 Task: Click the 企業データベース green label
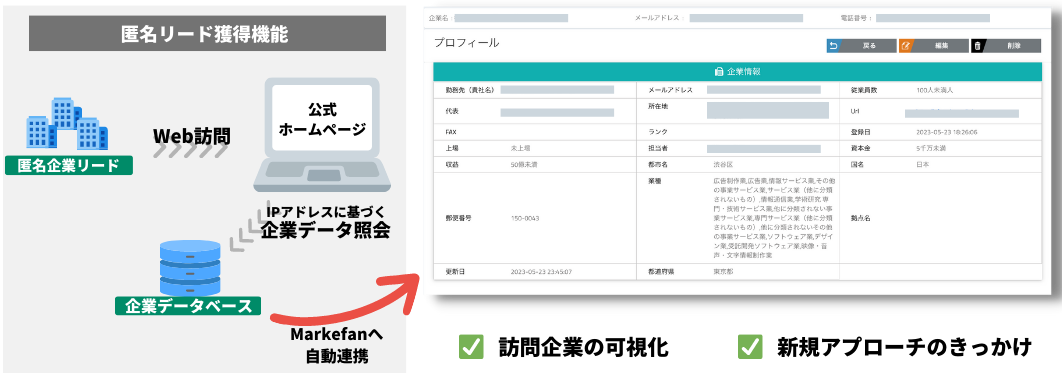188,305
